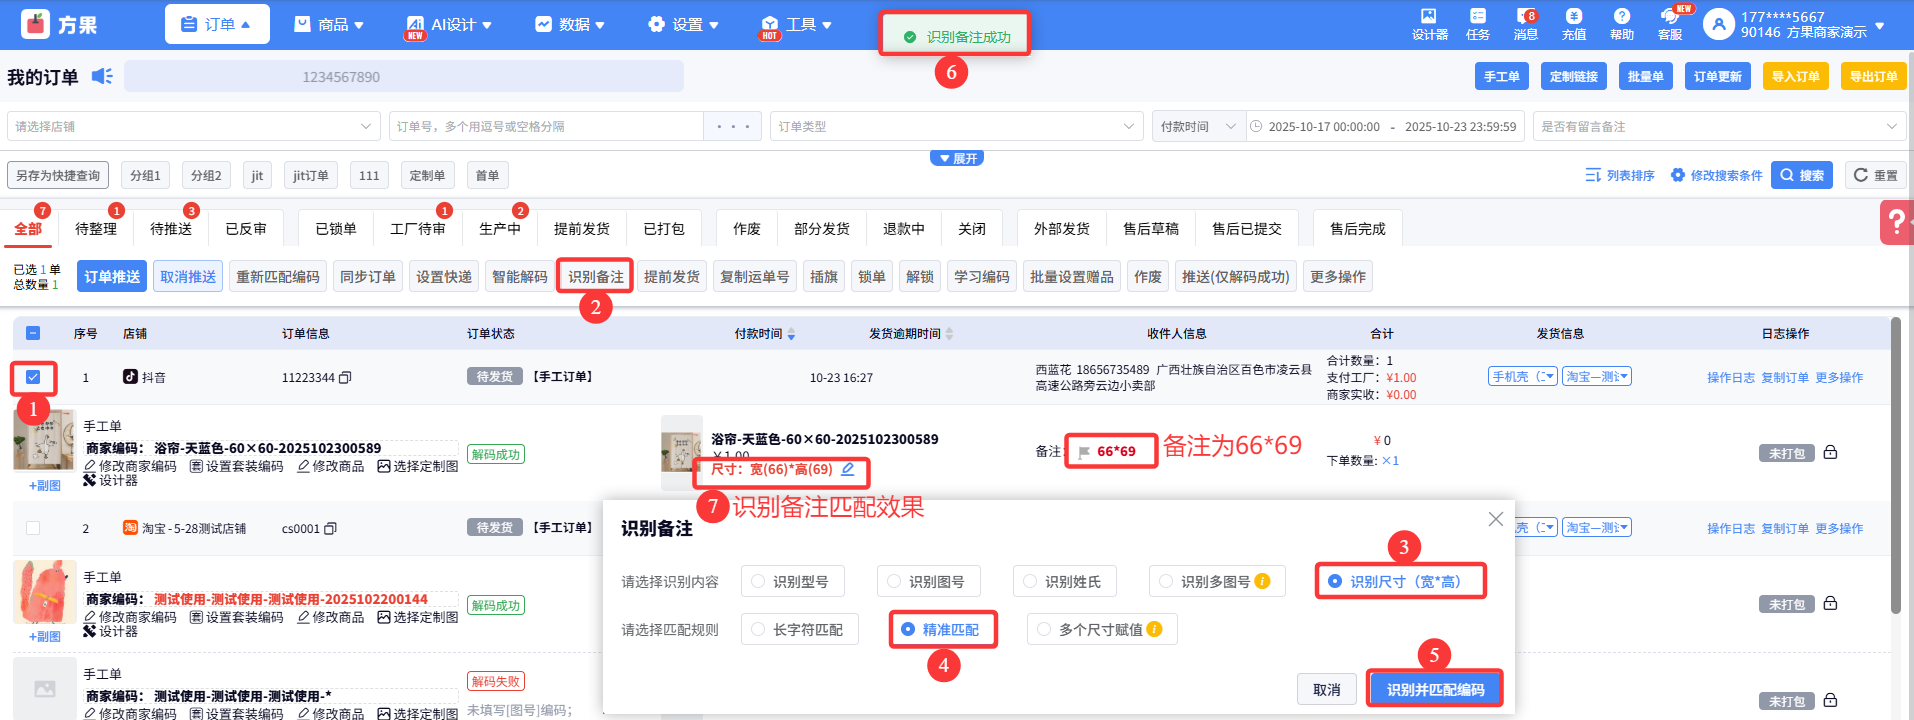
Task: Click the vertical scrollbar of order table
Action: [1895, 465]
